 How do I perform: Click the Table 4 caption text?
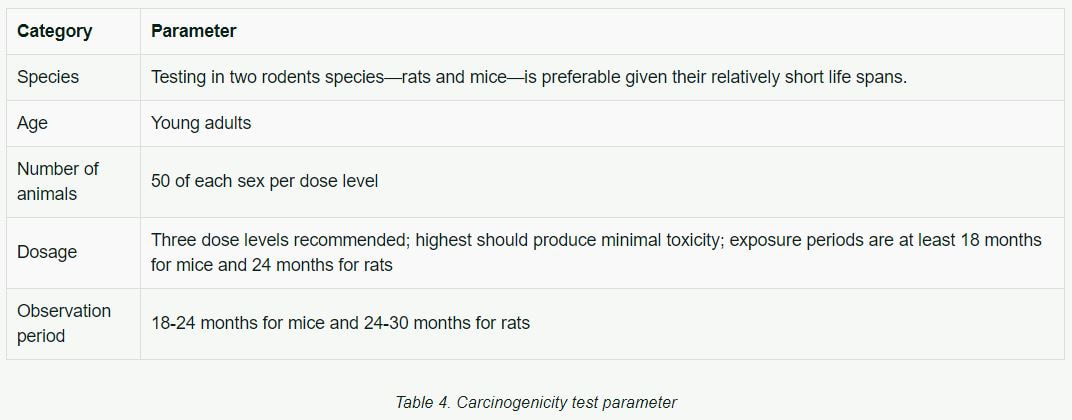pyautogui.click(x=536, y=402)
